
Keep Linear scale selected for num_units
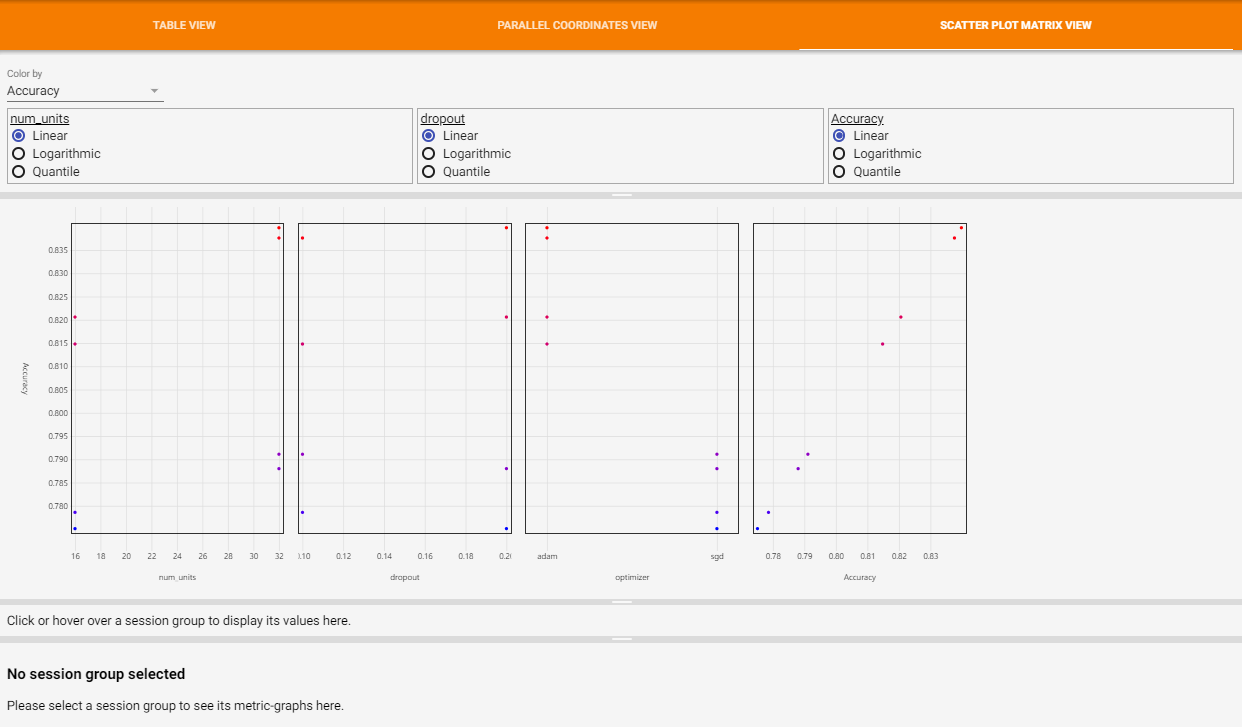tap(17, 135)
